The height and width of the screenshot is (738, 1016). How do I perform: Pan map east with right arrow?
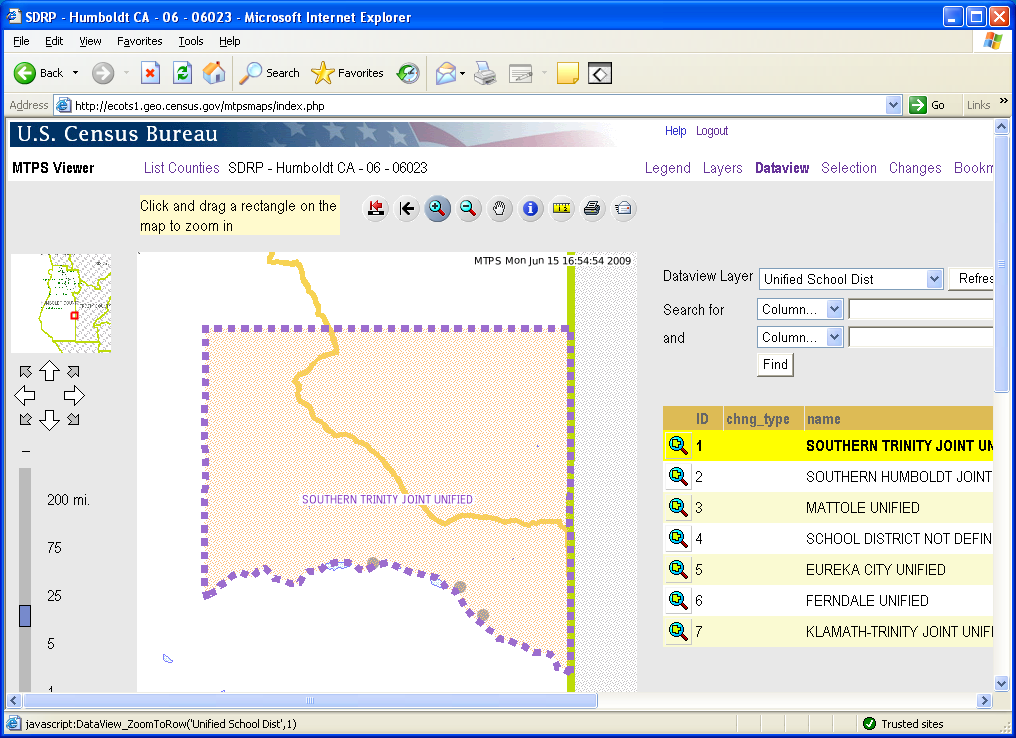(x=74, y=395)
